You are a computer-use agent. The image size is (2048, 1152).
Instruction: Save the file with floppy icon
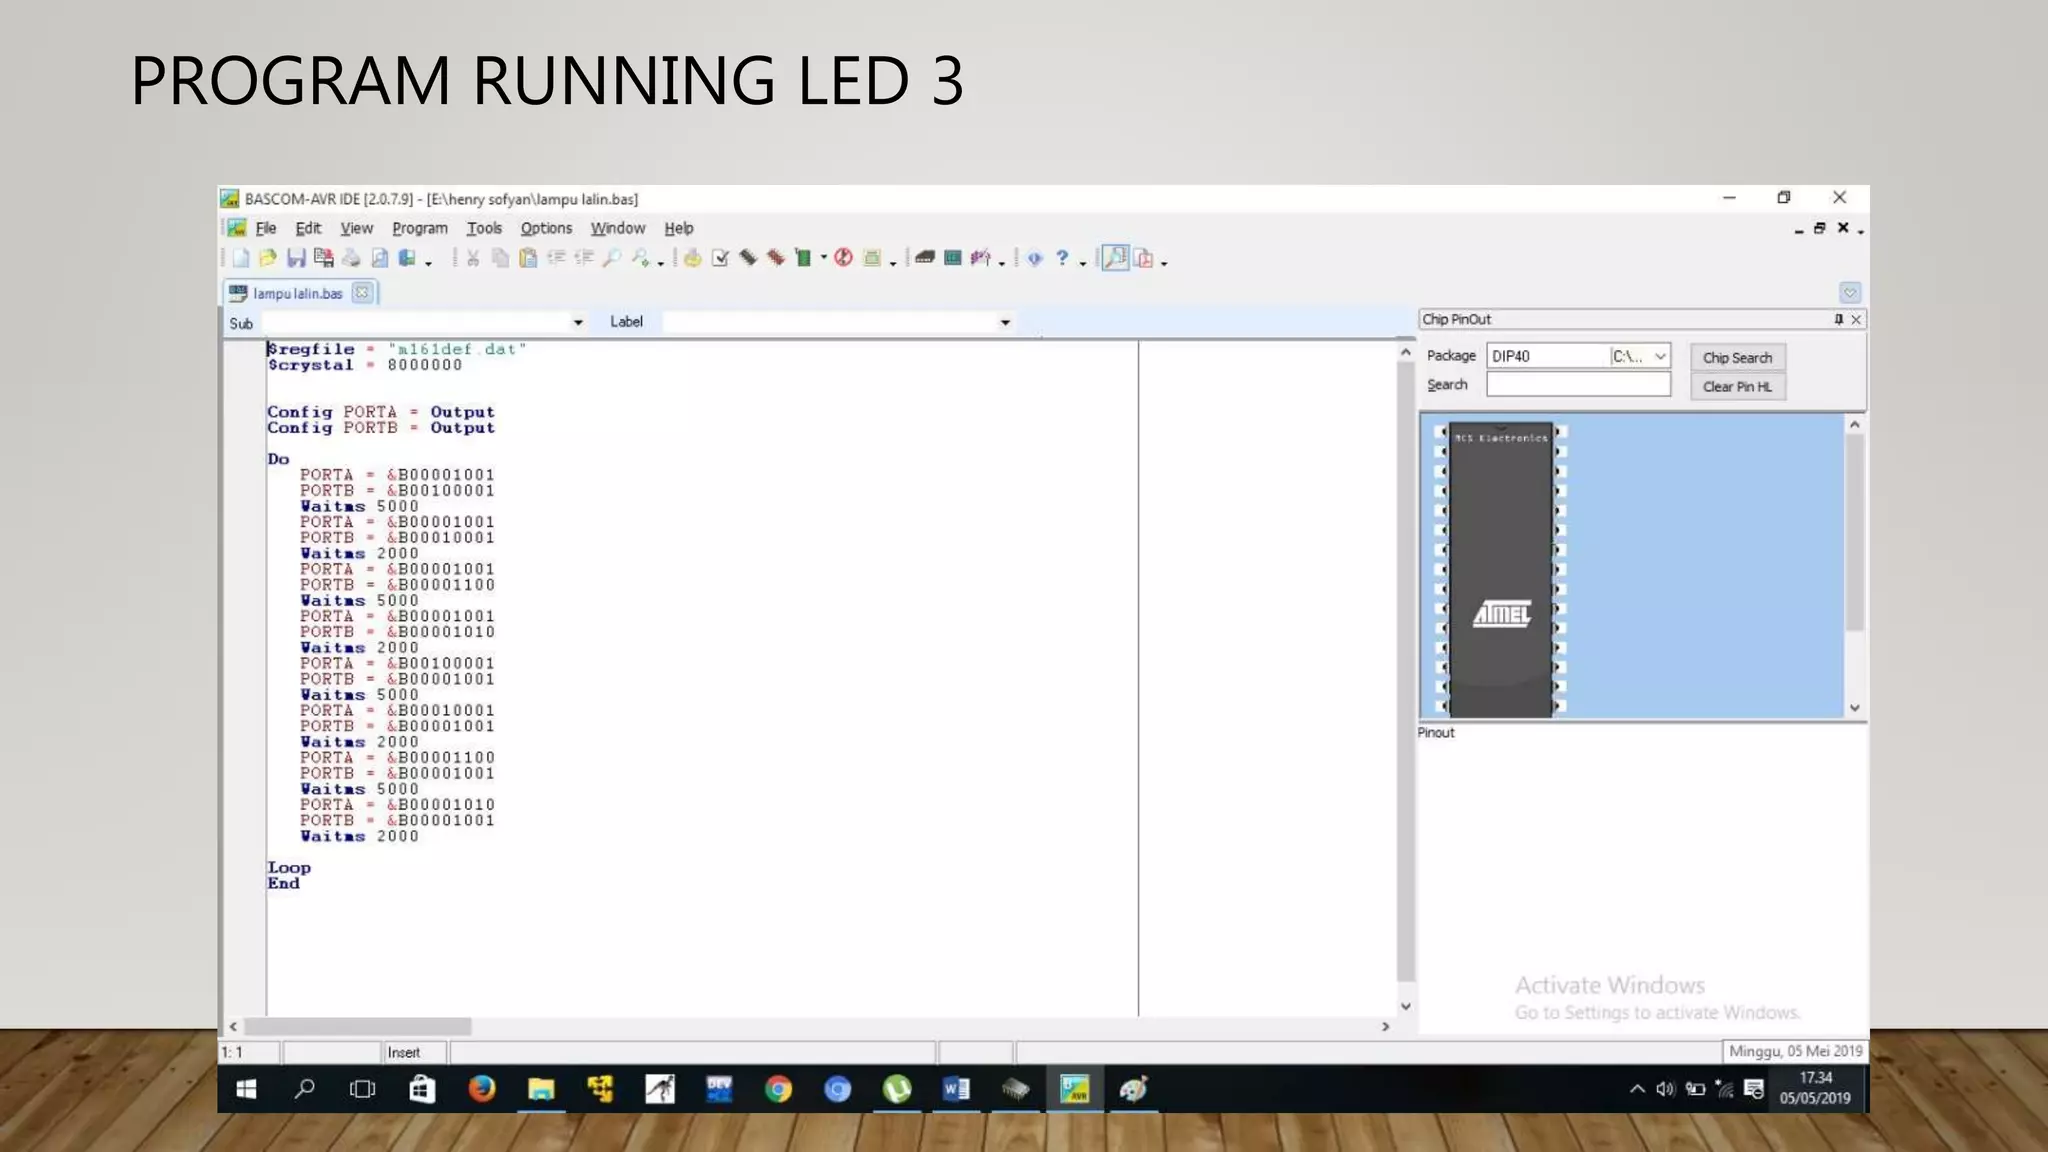coord(296,258)
